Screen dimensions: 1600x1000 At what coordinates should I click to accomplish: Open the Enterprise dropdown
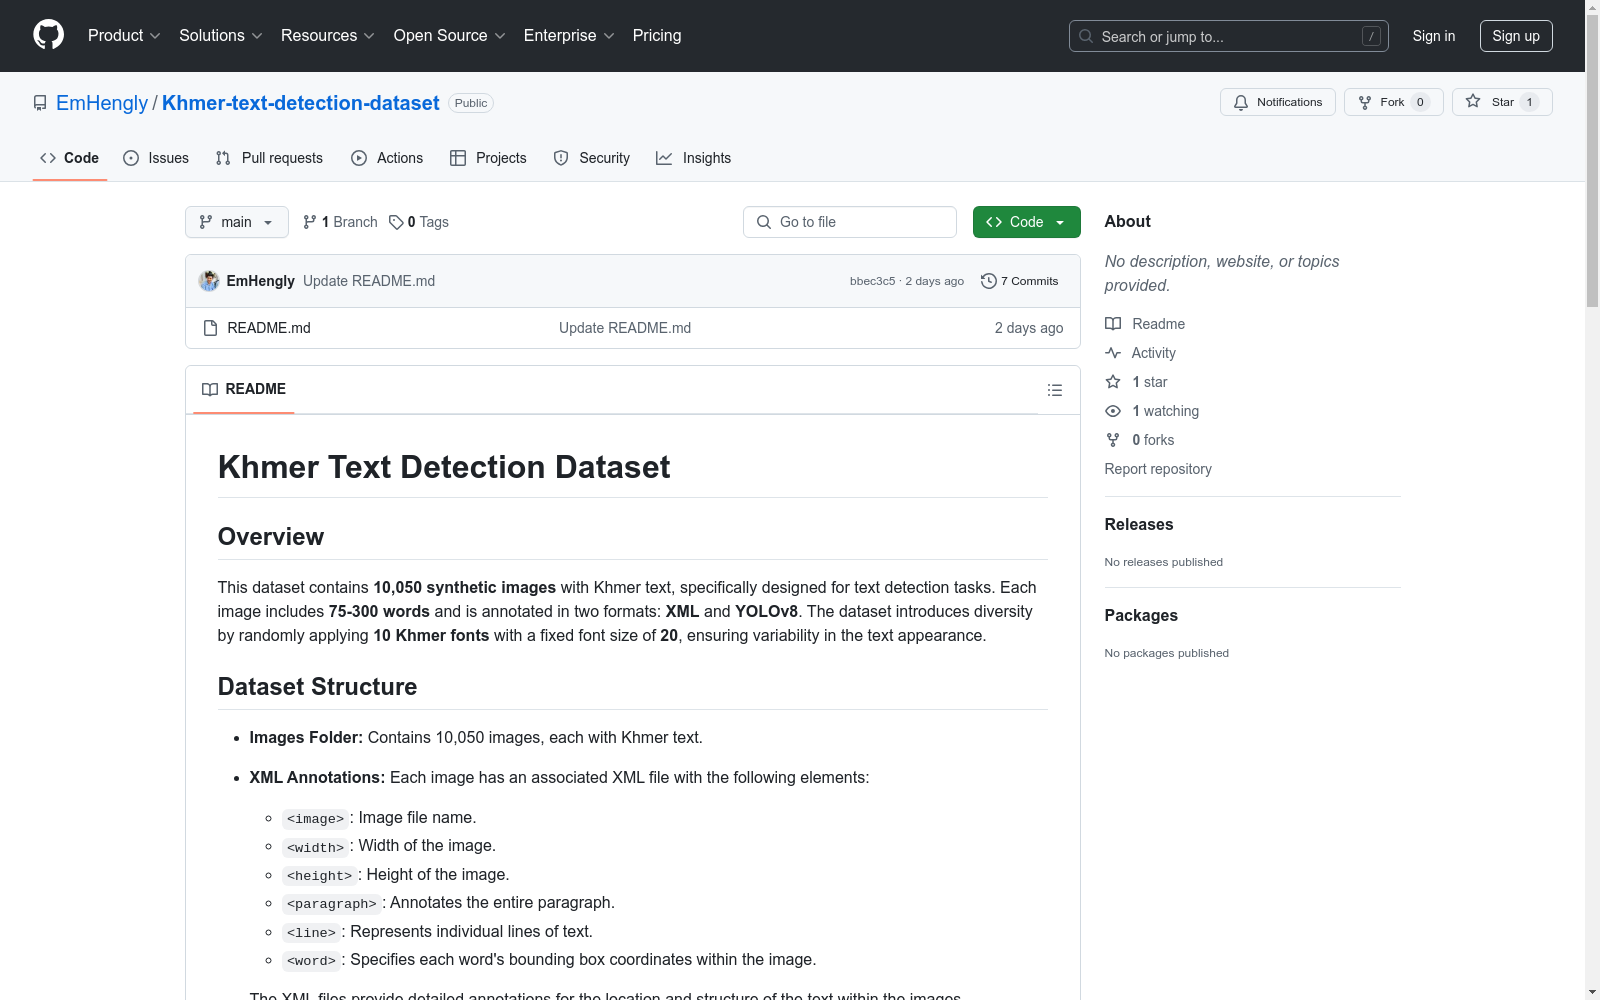tap(569, 36)
